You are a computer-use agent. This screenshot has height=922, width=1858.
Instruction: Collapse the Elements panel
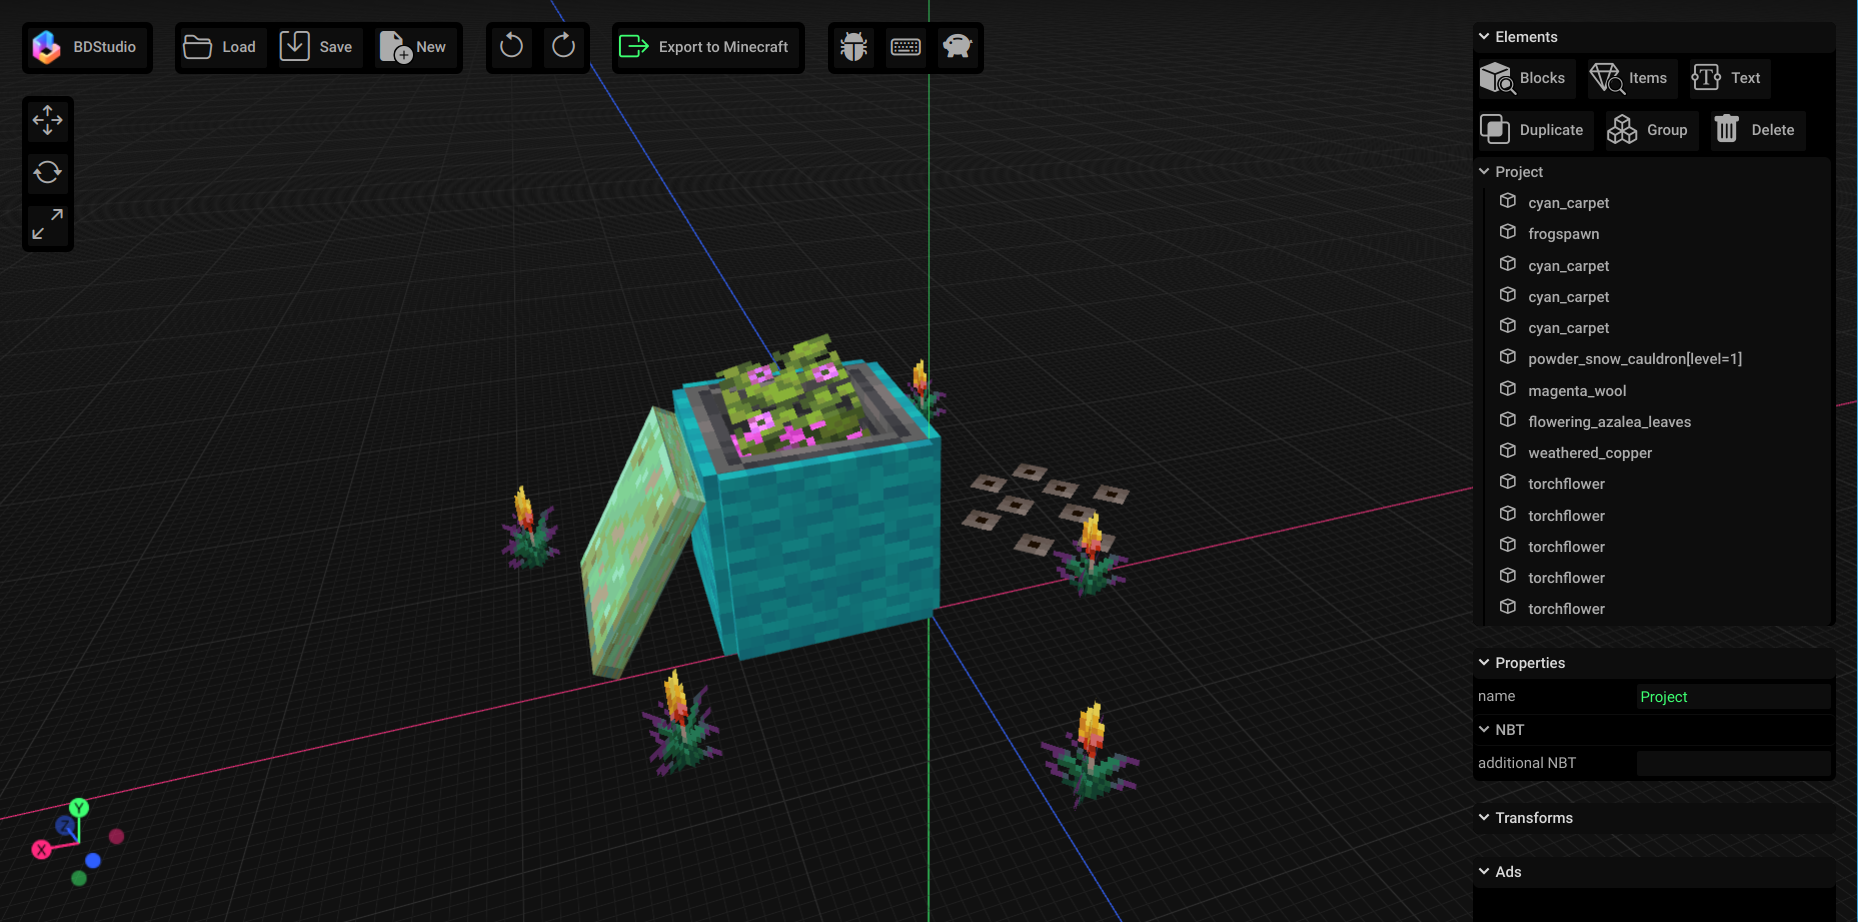(1484, 37)
